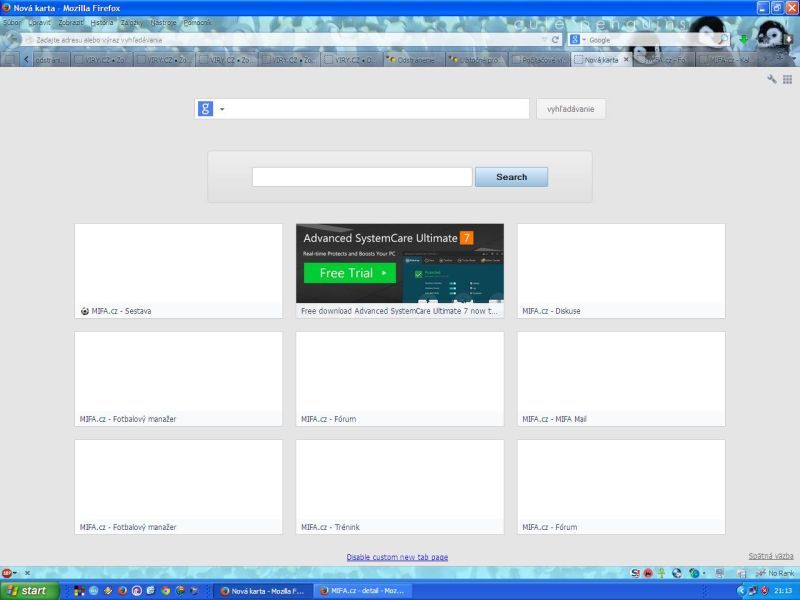The width and height of the screenshot is (800, 600).
Task: Click the magnifier icon in Google search box
Action: [724, 40]
